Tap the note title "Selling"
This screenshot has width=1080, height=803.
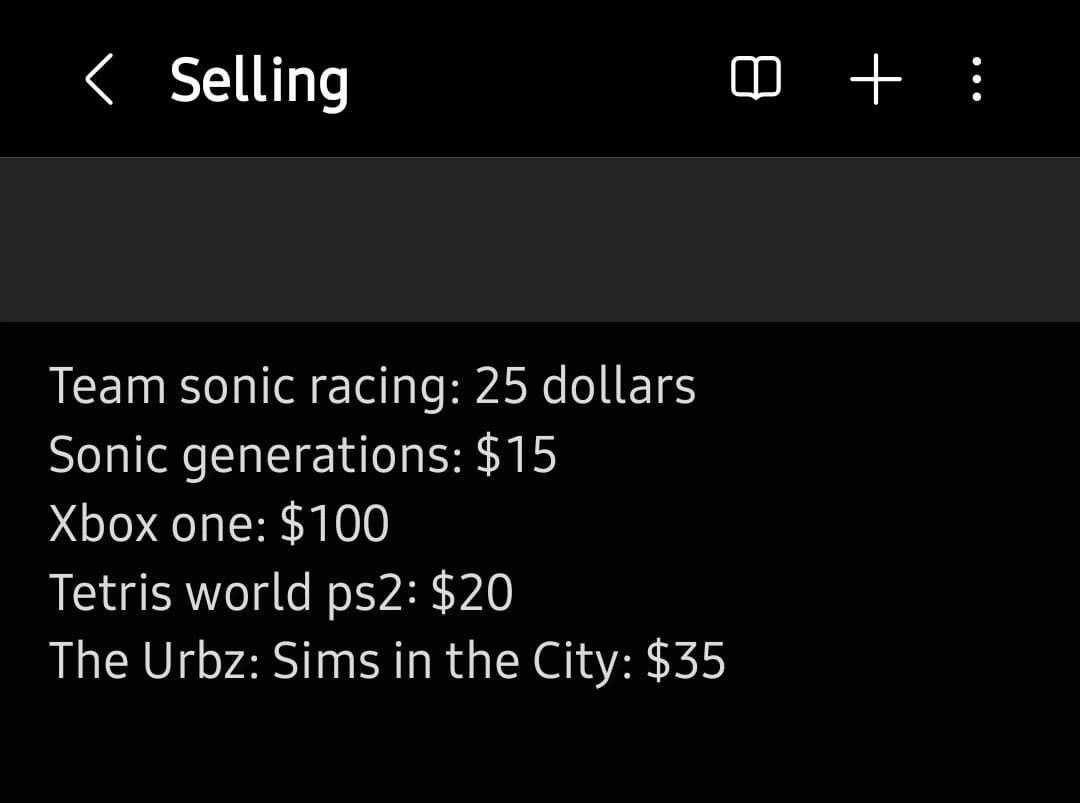(x=259, y=80)
